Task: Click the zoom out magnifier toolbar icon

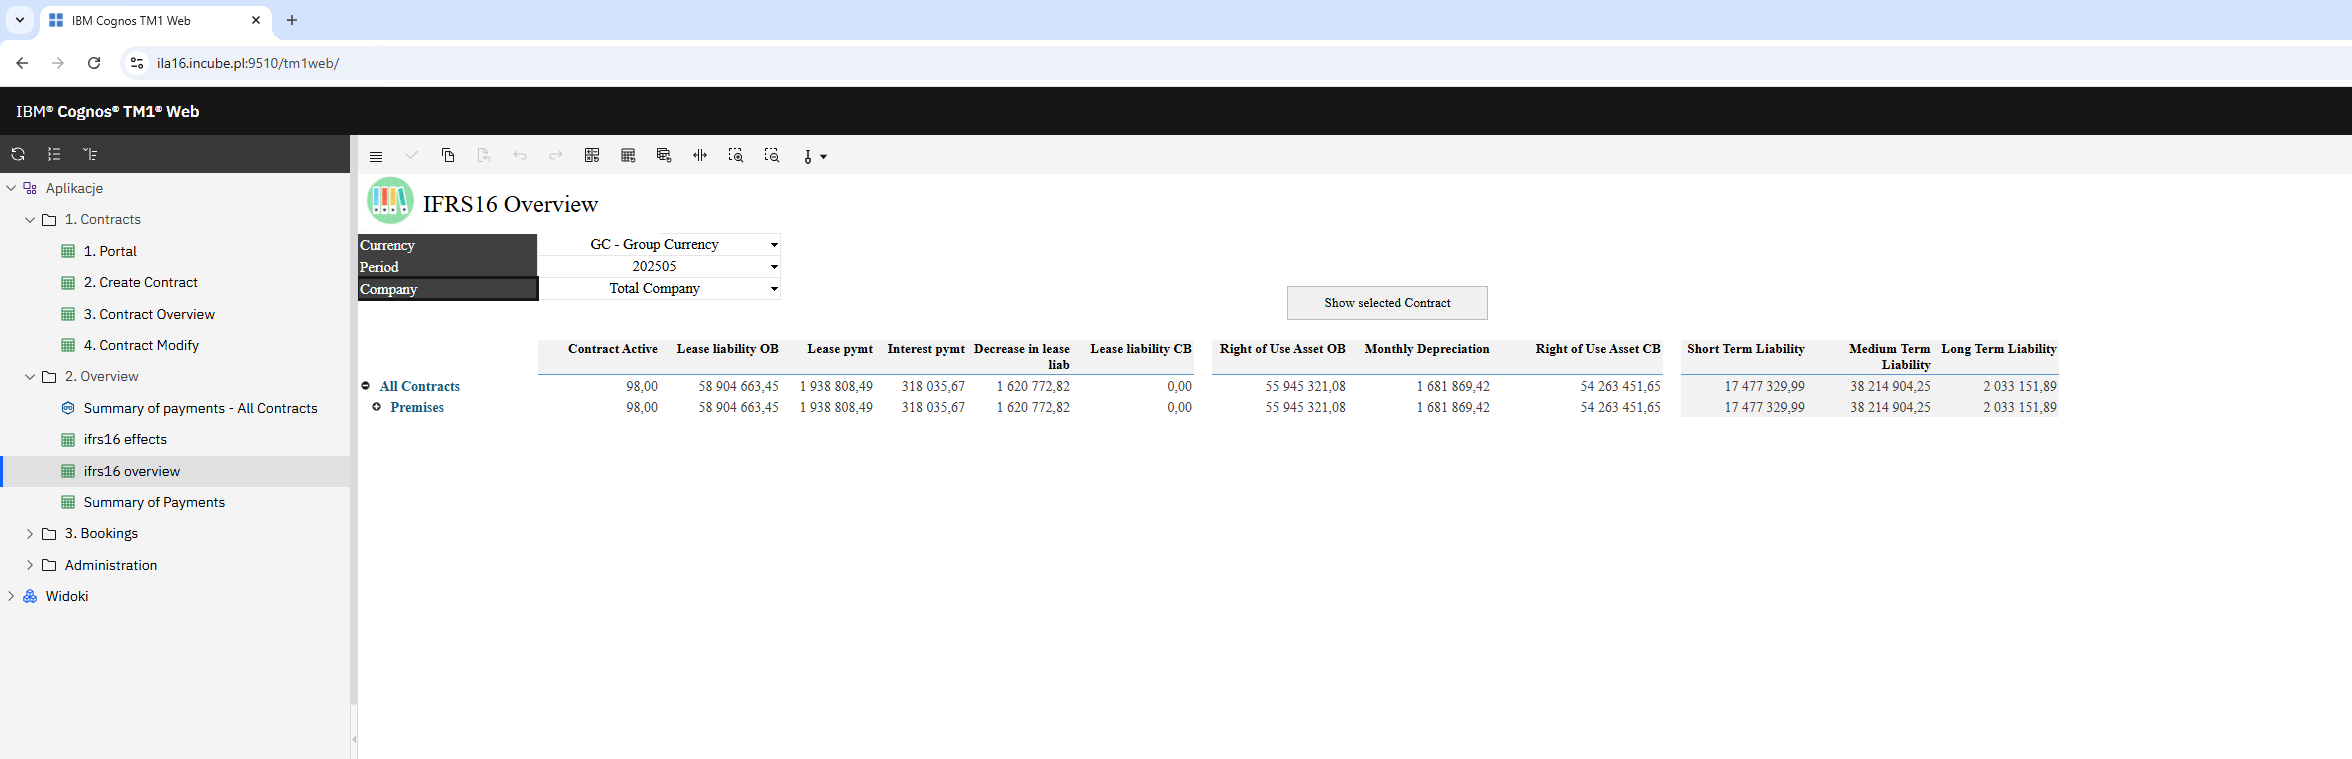Action: click(x=772, y=155)
